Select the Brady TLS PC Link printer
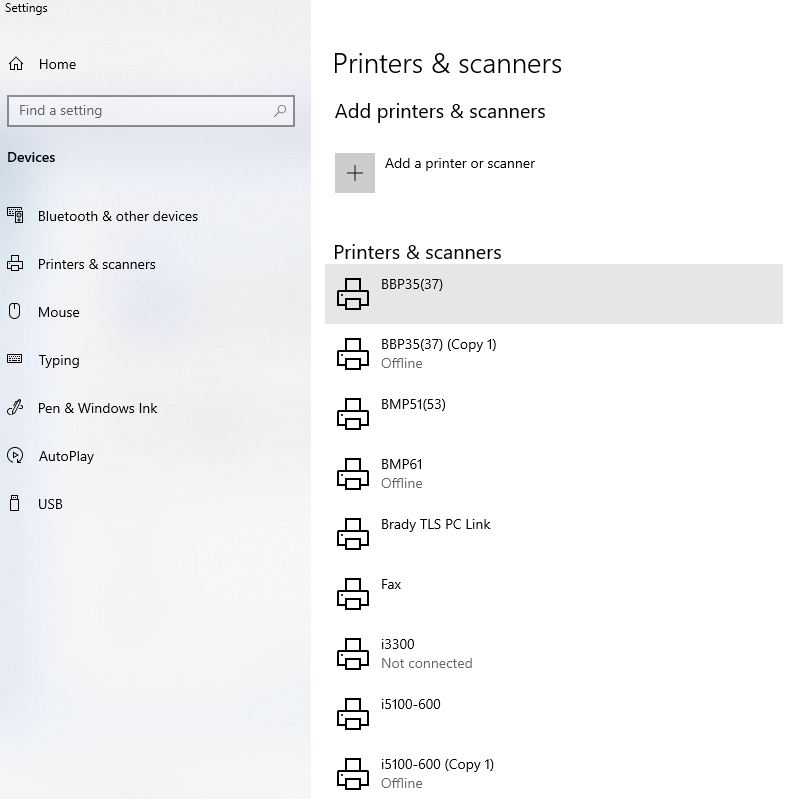The height and width of the screenshot is (799, 791). pyautogui.click(x=554, y=534)
